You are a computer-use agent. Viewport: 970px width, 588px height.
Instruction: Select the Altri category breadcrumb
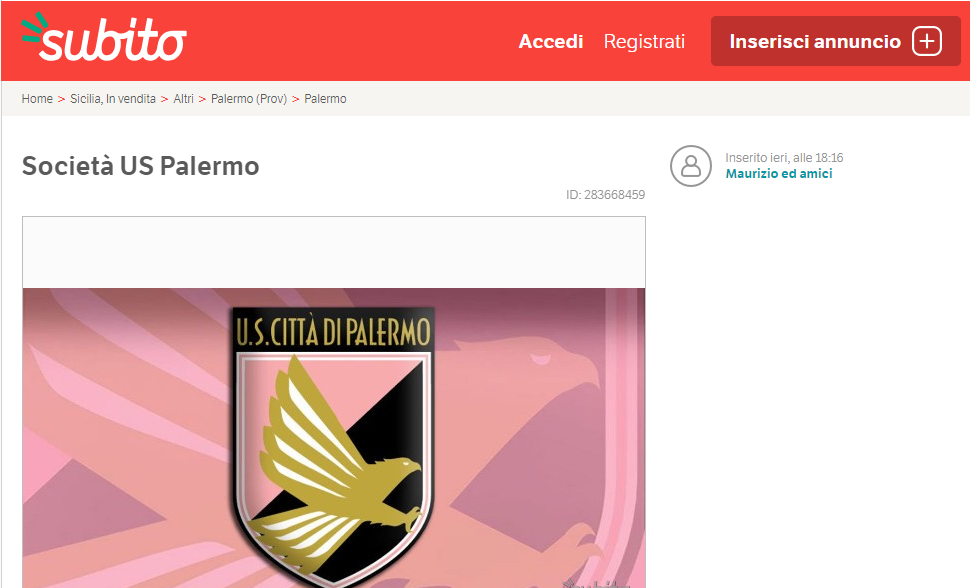coord(183,99)
